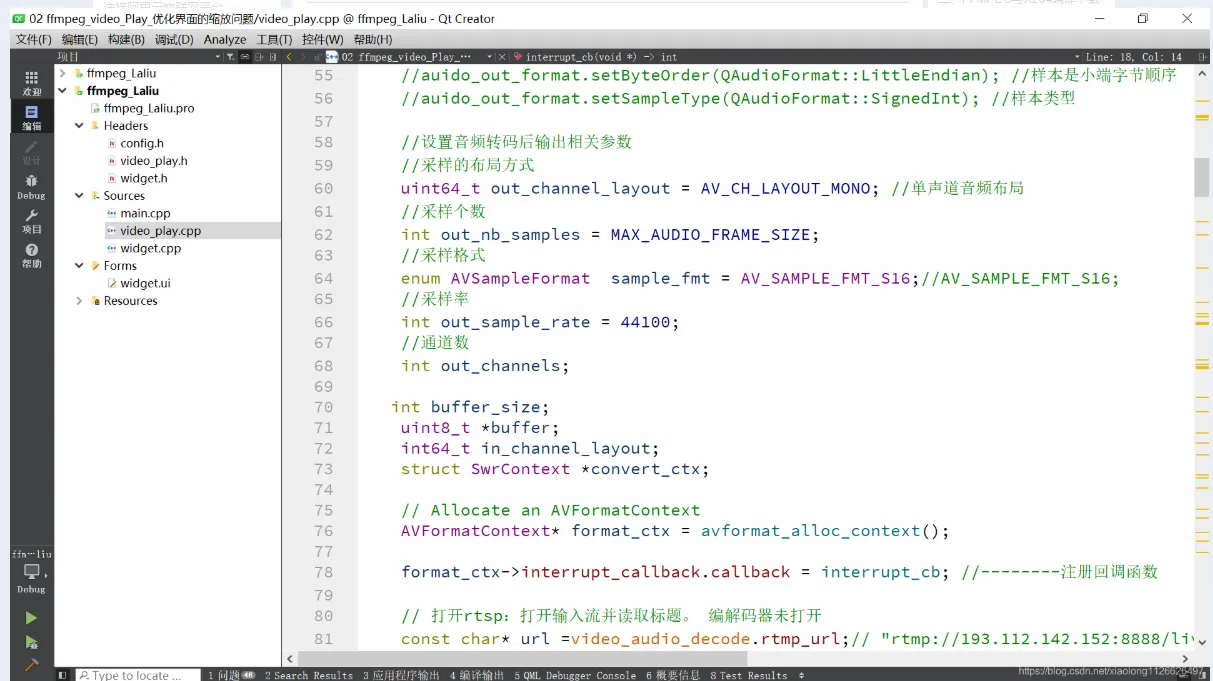The width and height of the screenshot is (1213, 681).
Task: Expand the Resources folder
Action: click(79, 301)
